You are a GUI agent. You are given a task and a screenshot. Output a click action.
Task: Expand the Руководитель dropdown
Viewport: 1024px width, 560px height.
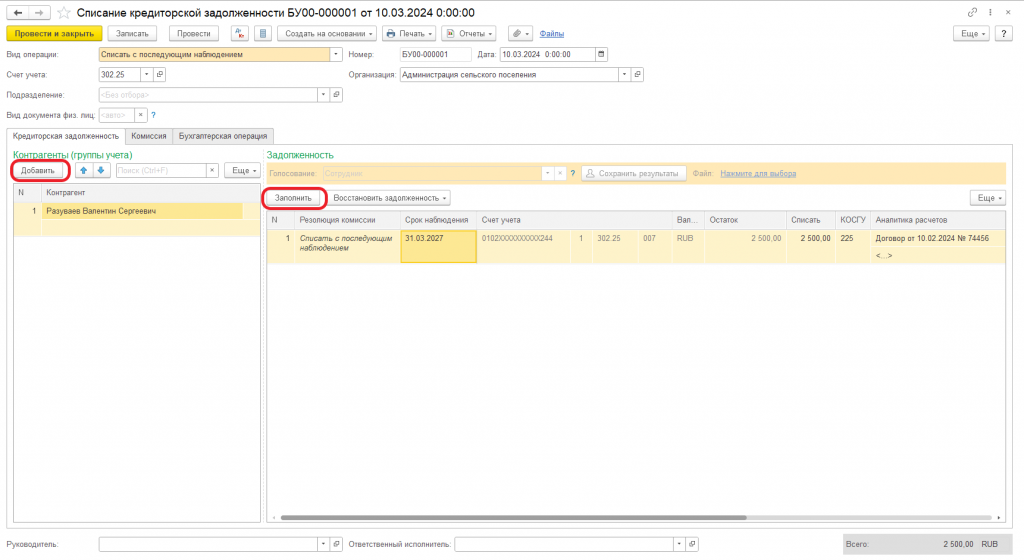click(x=323, y=544)
